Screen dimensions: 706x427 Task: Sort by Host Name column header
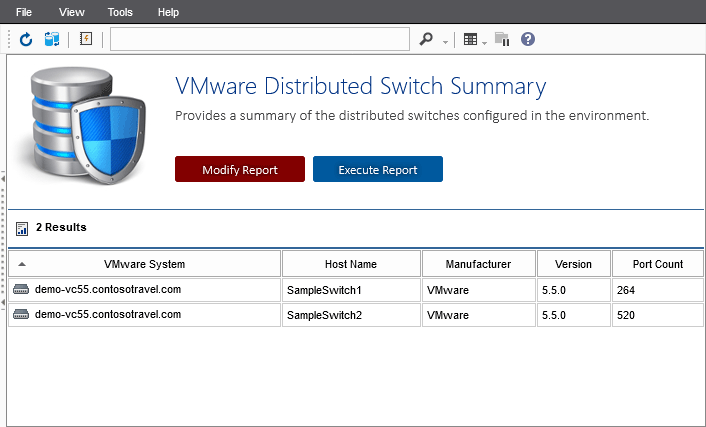click(351, 264)
